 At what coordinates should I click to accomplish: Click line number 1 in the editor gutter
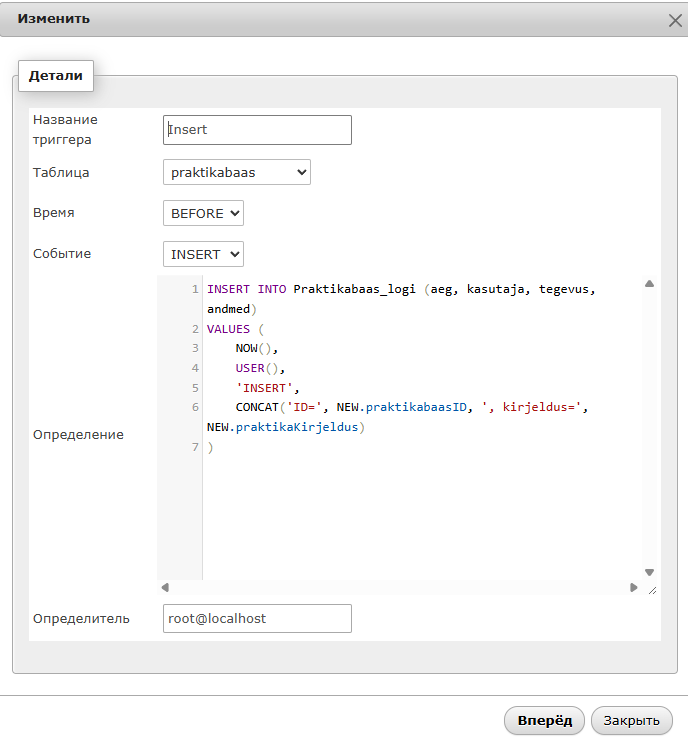point(195,289)
